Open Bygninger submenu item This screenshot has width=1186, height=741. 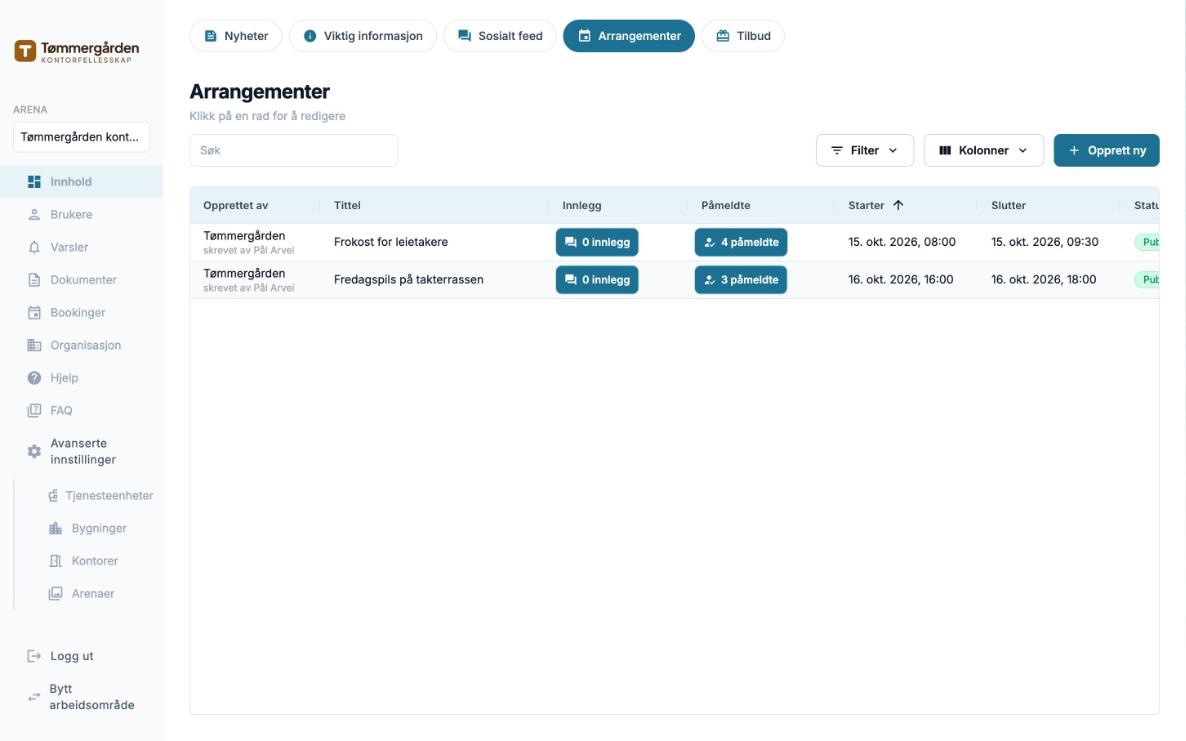click(99, 529)
